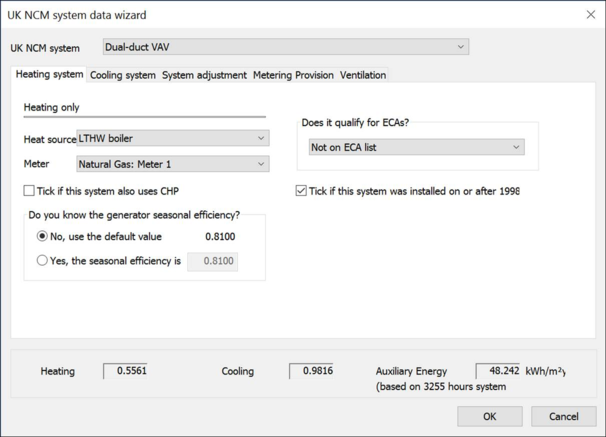Go to the Metering Provision tab
Screen dimensions: 606x437
tap(293, 75)
